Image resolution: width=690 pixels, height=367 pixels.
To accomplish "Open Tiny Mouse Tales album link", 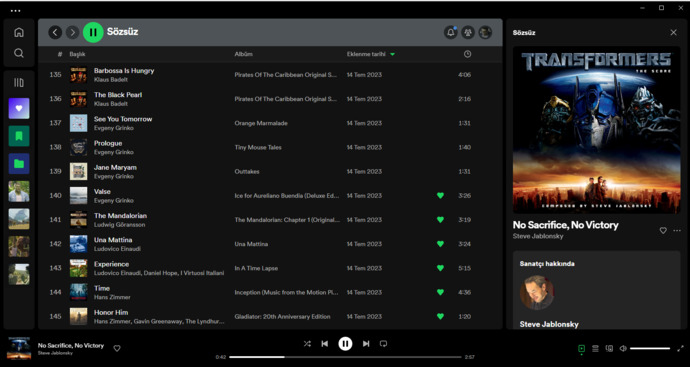I will 258,147.
